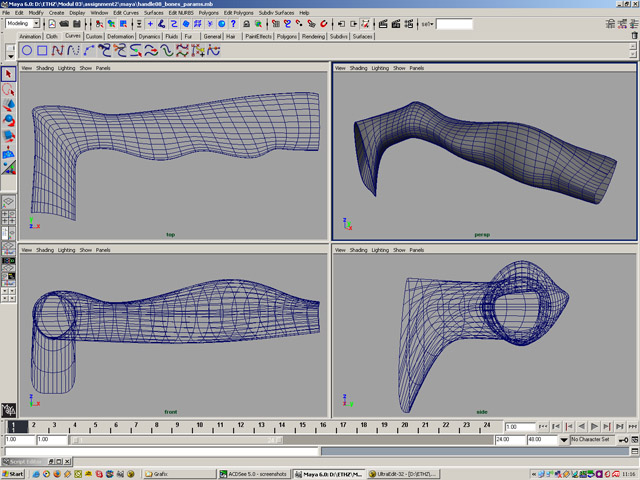Activate the Lasso select tool
Image resolution: width=640 pixels, height=480 pixels.
[x=9, y=89]
